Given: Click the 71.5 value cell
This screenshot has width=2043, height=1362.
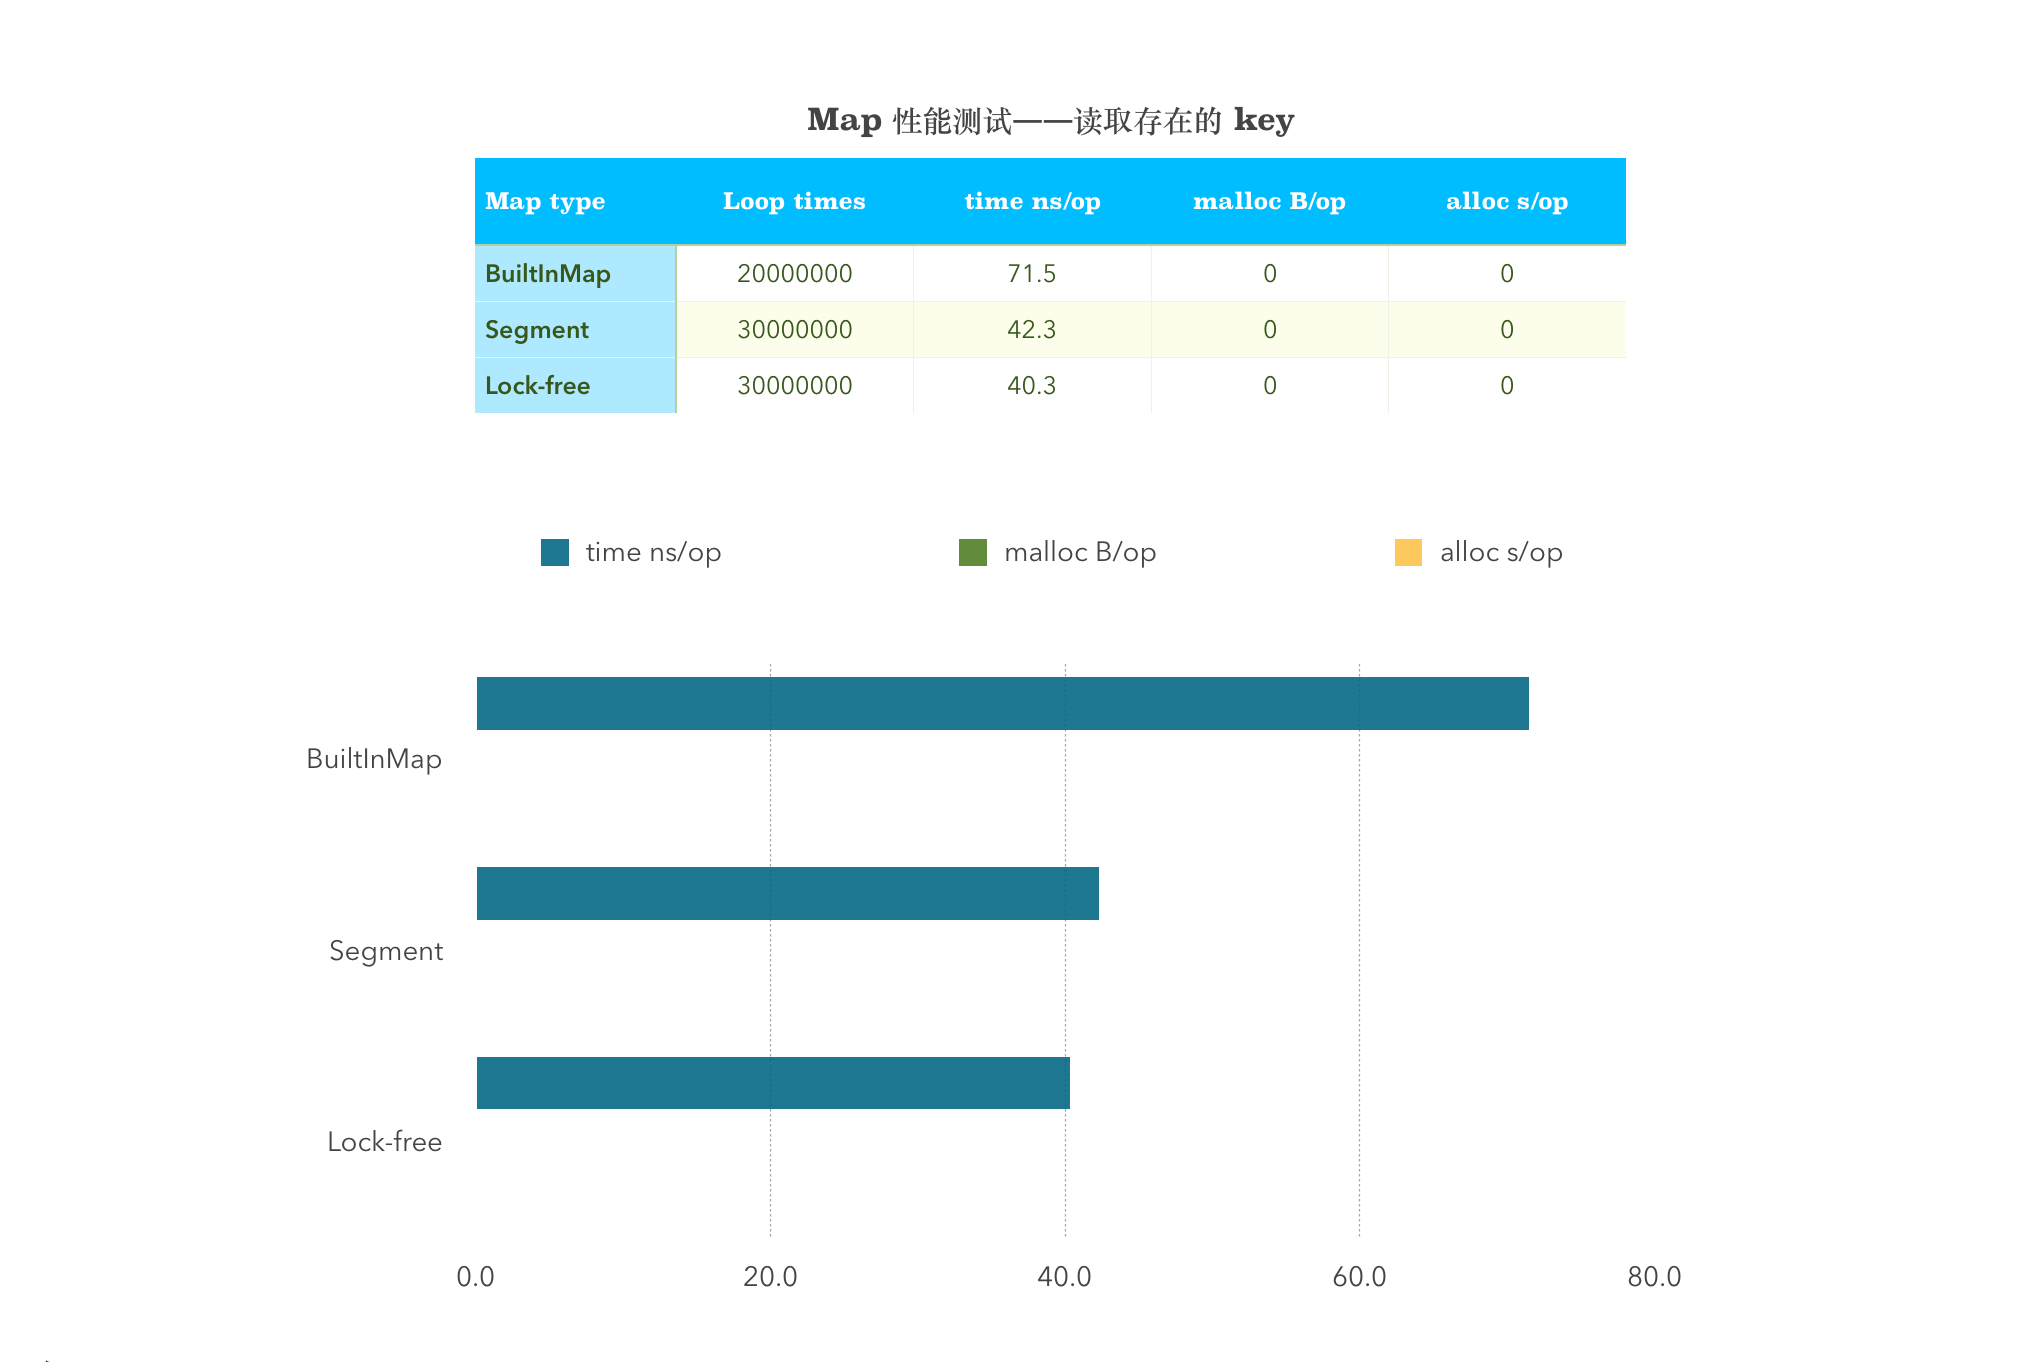Looking at the screenshot, I should [x=1032, y=274].
